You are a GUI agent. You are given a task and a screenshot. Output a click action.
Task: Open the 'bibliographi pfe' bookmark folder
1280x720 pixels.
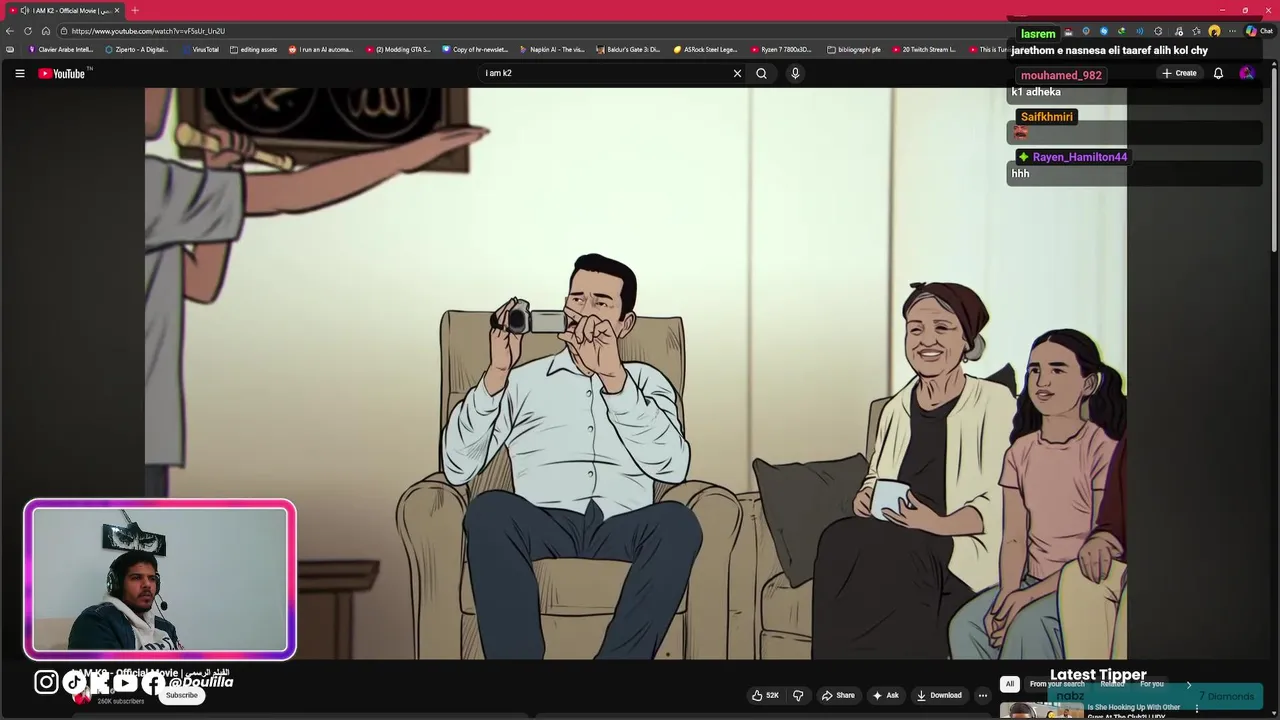pyautogui.click(x=855, y=49)
